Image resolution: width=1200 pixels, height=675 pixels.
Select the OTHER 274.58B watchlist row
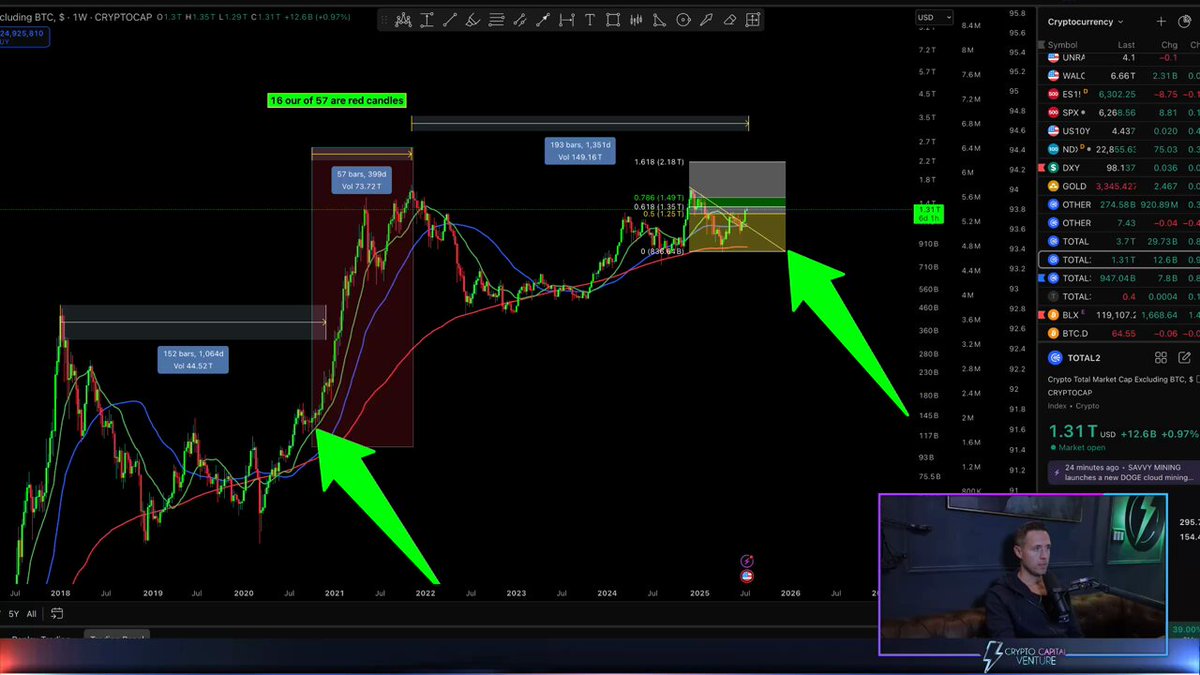(1119, 204)
